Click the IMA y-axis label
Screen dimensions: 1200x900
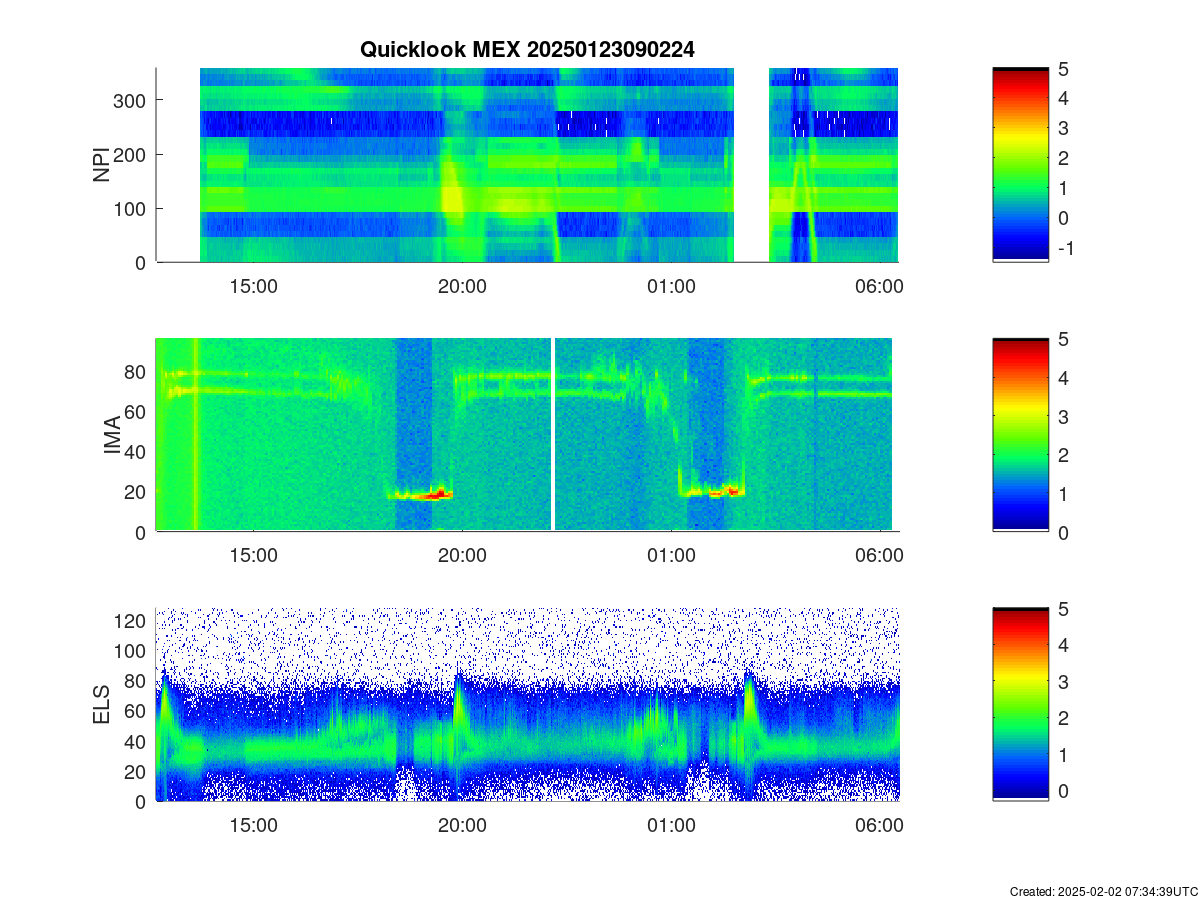111,436
